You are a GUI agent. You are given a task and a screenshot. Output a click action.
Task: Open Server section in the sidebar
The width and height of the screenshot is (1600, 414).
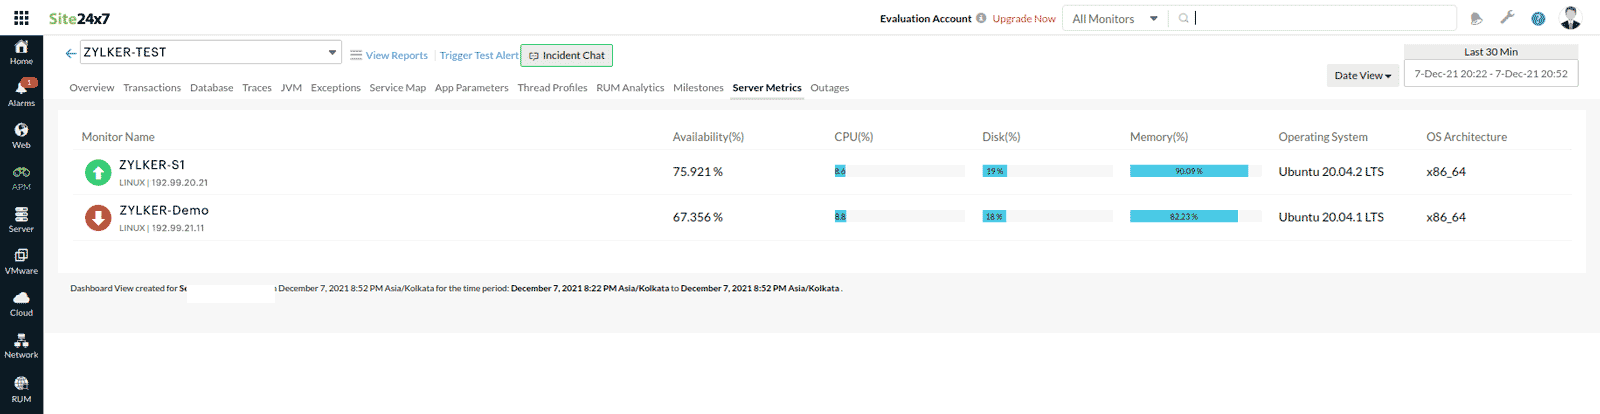coord(21,219)
